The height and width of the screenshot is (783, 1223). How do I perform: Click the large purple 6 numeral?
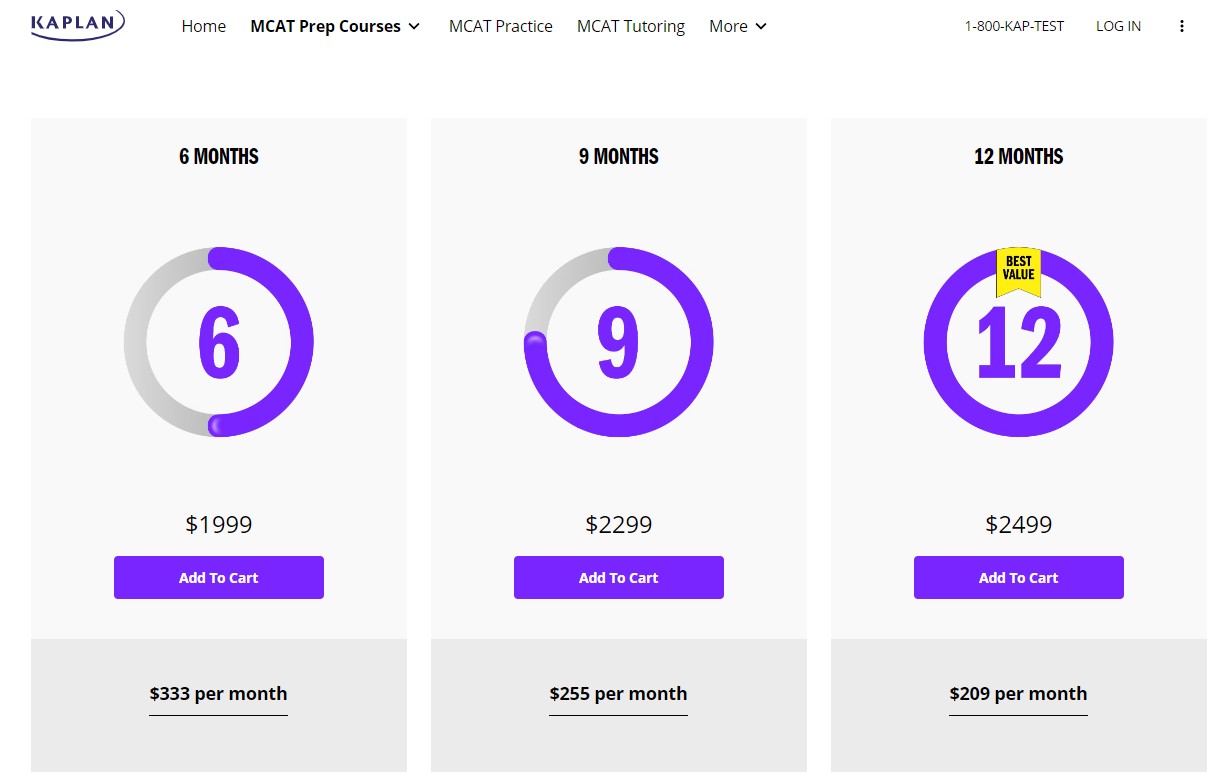point(219,342)
